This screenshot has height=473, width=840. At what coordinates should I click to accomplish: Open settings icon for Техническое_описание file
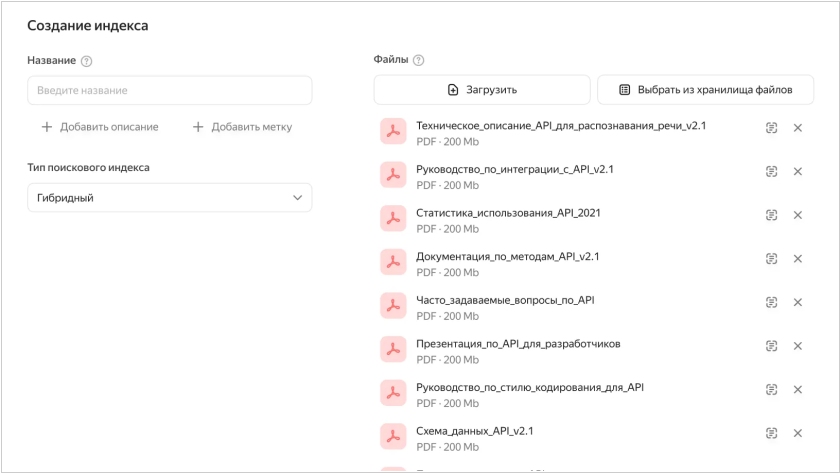click(771, 128)
